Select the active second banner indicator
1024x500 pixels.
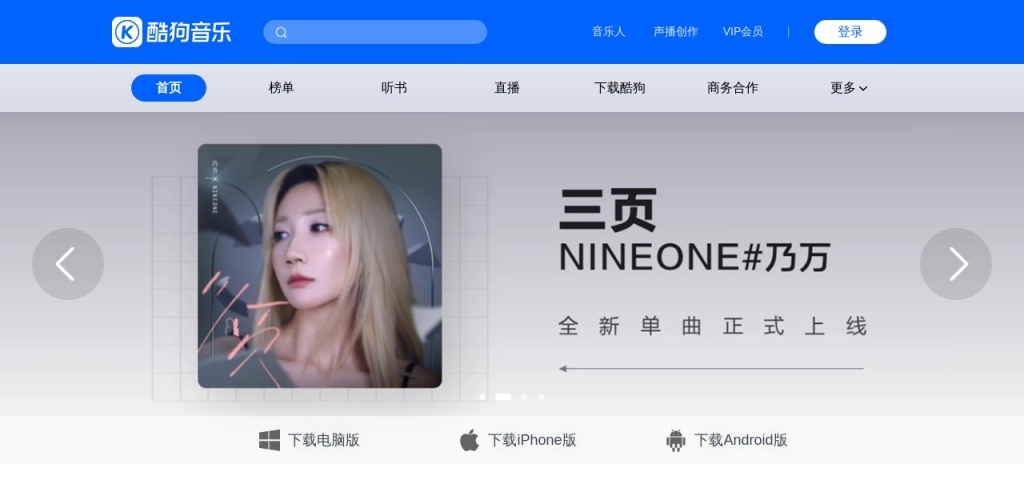(503, 396)
